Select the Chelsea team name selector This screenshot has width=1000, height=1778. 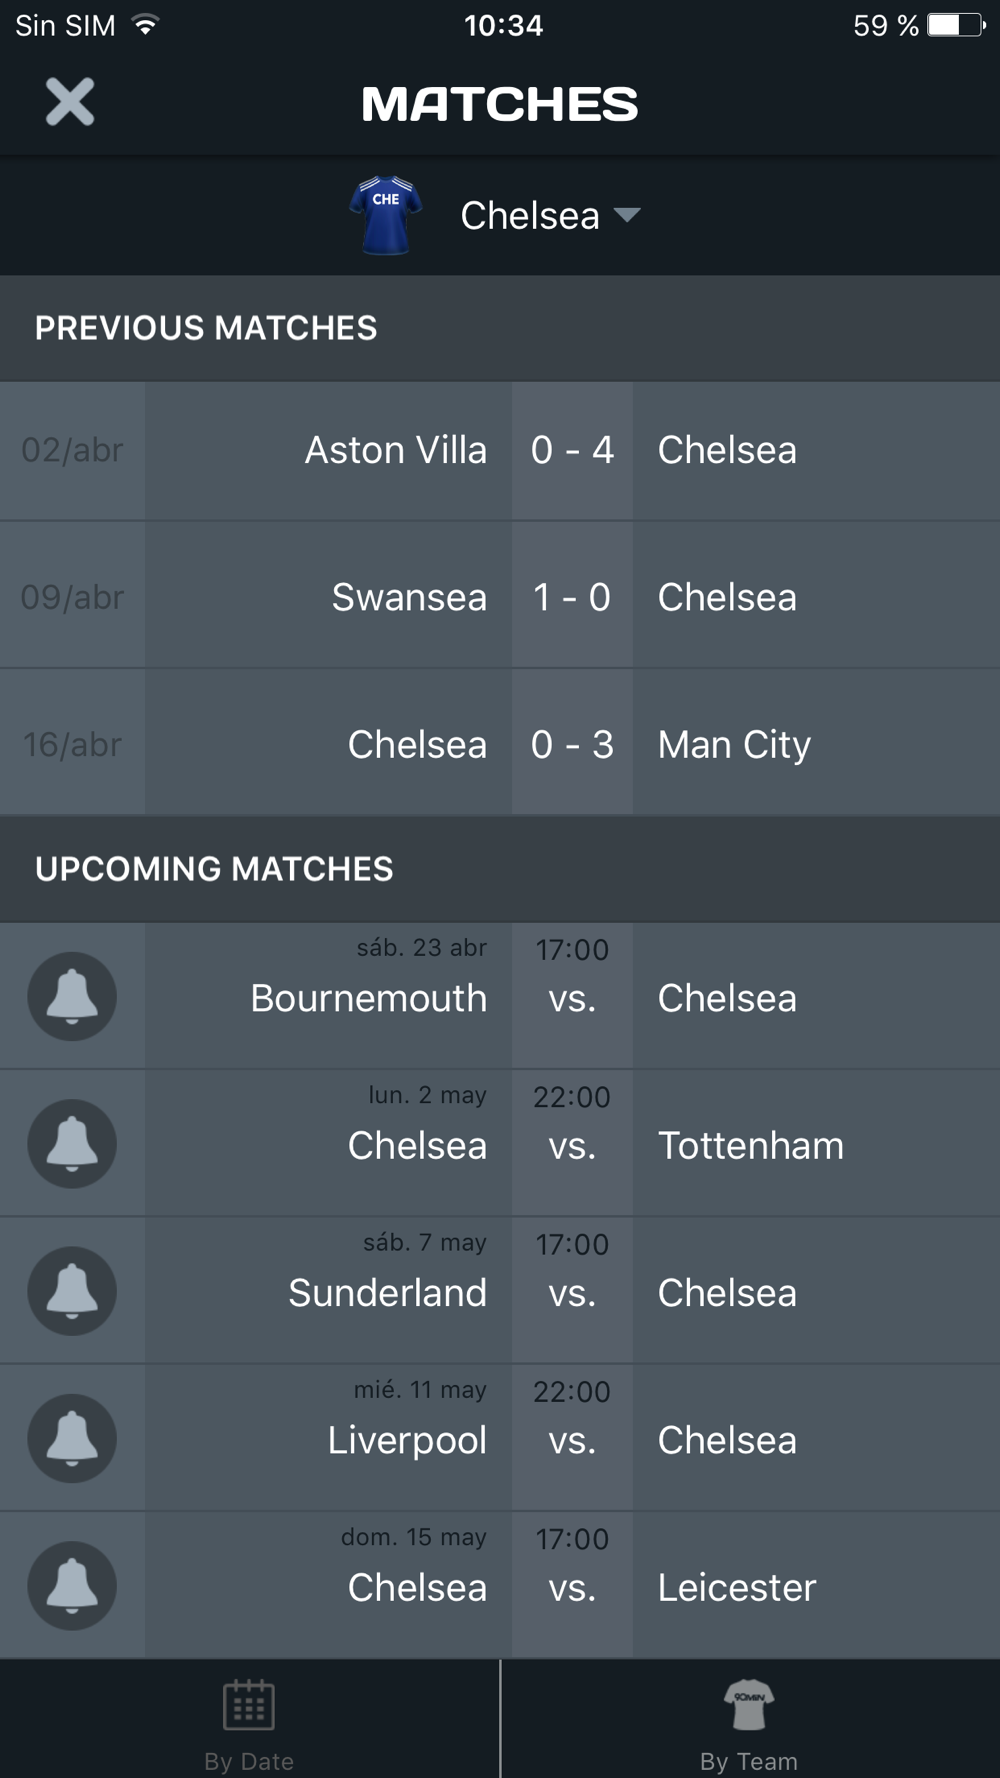[x=530, y=215]
